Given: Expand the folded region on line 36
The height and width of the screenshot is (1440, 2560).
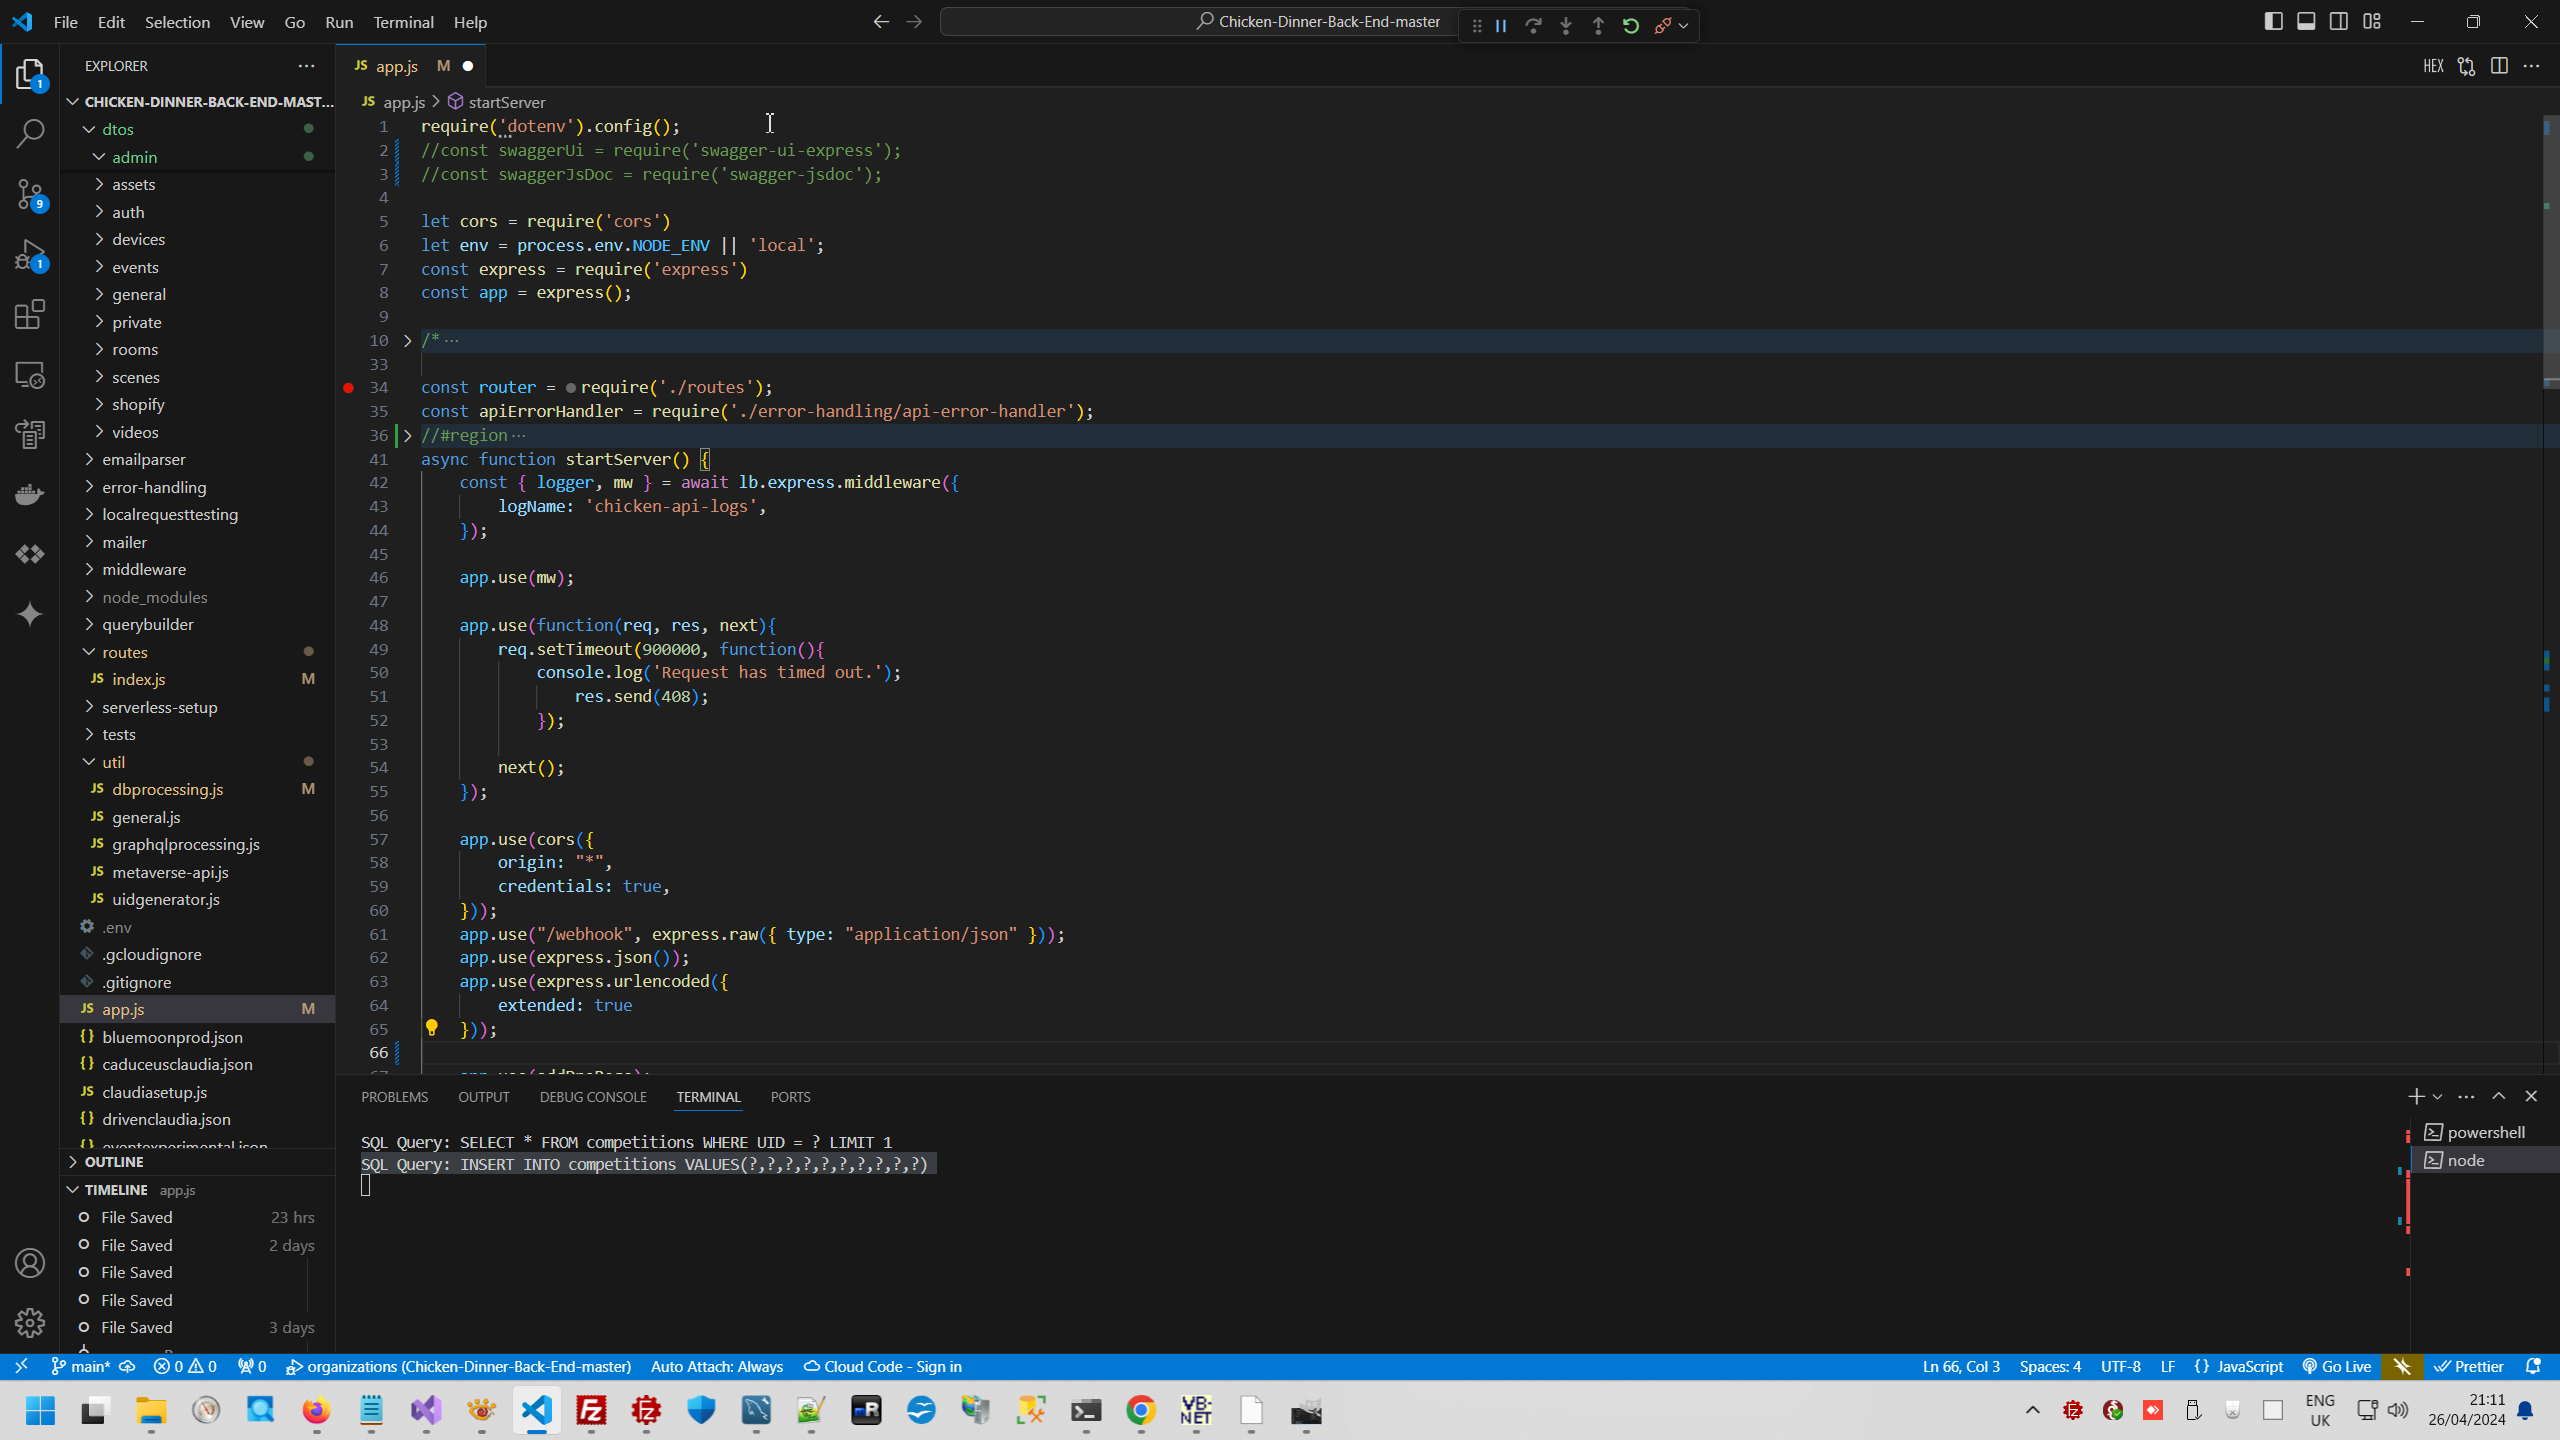Looking at the screenshot, I should pyautogui.click(x=407, y=436).
